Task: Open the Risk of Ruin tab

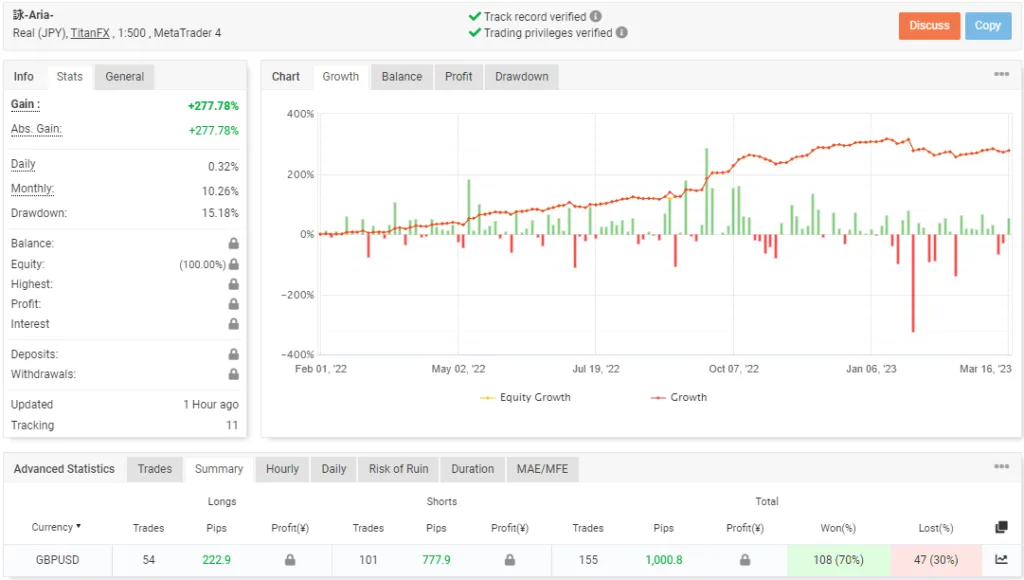Action: 398,468
